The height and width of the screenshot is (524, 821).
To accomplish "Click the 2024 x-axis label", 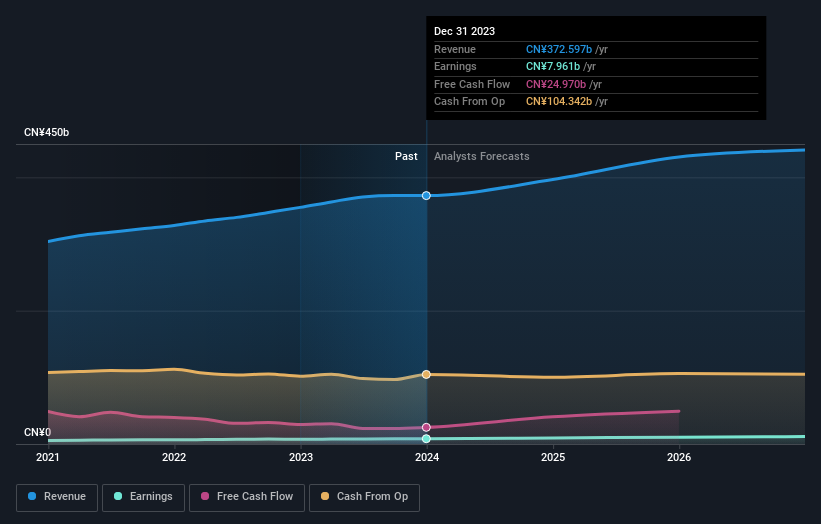I will 427,457.
